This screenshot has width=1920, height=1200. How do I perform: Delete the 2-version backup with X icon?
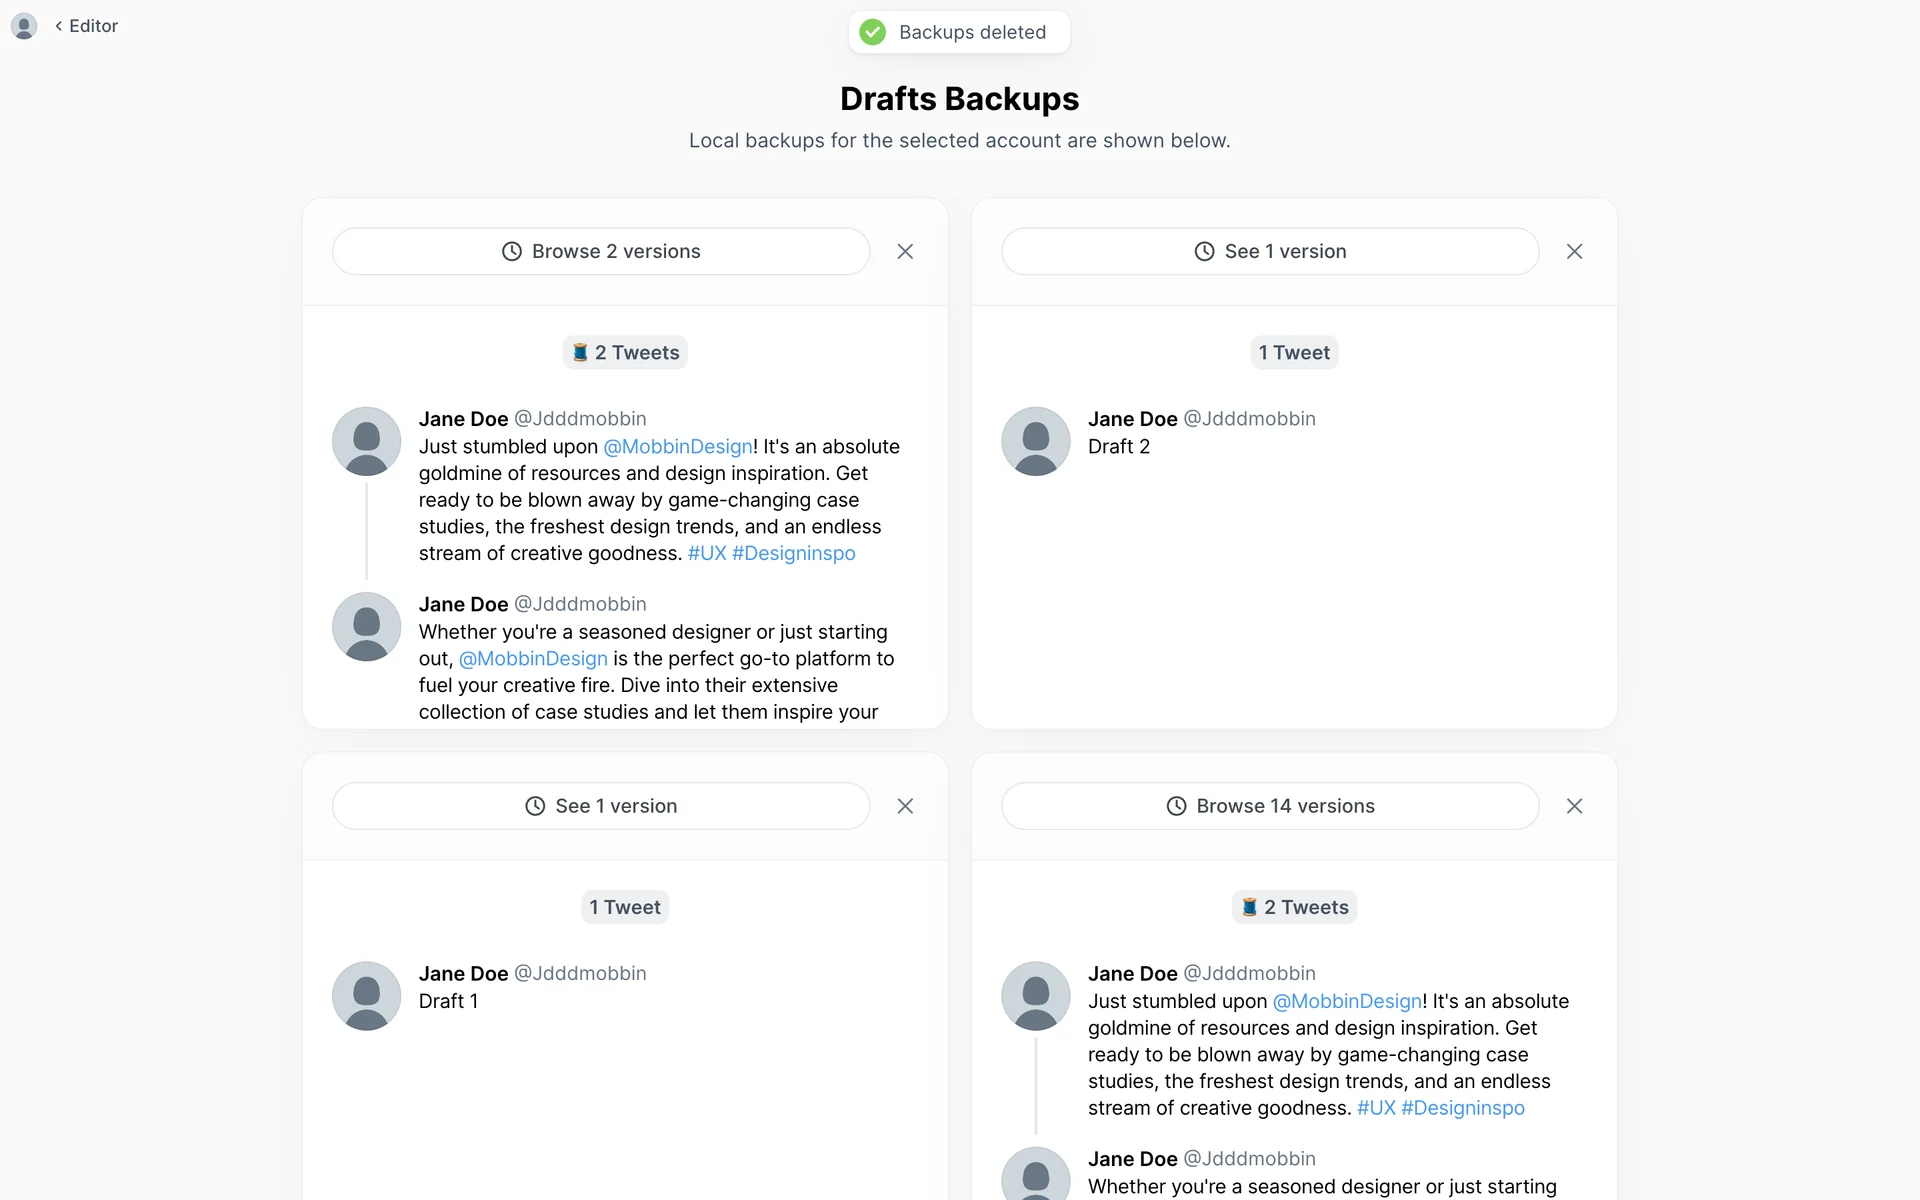pos(905,251)
